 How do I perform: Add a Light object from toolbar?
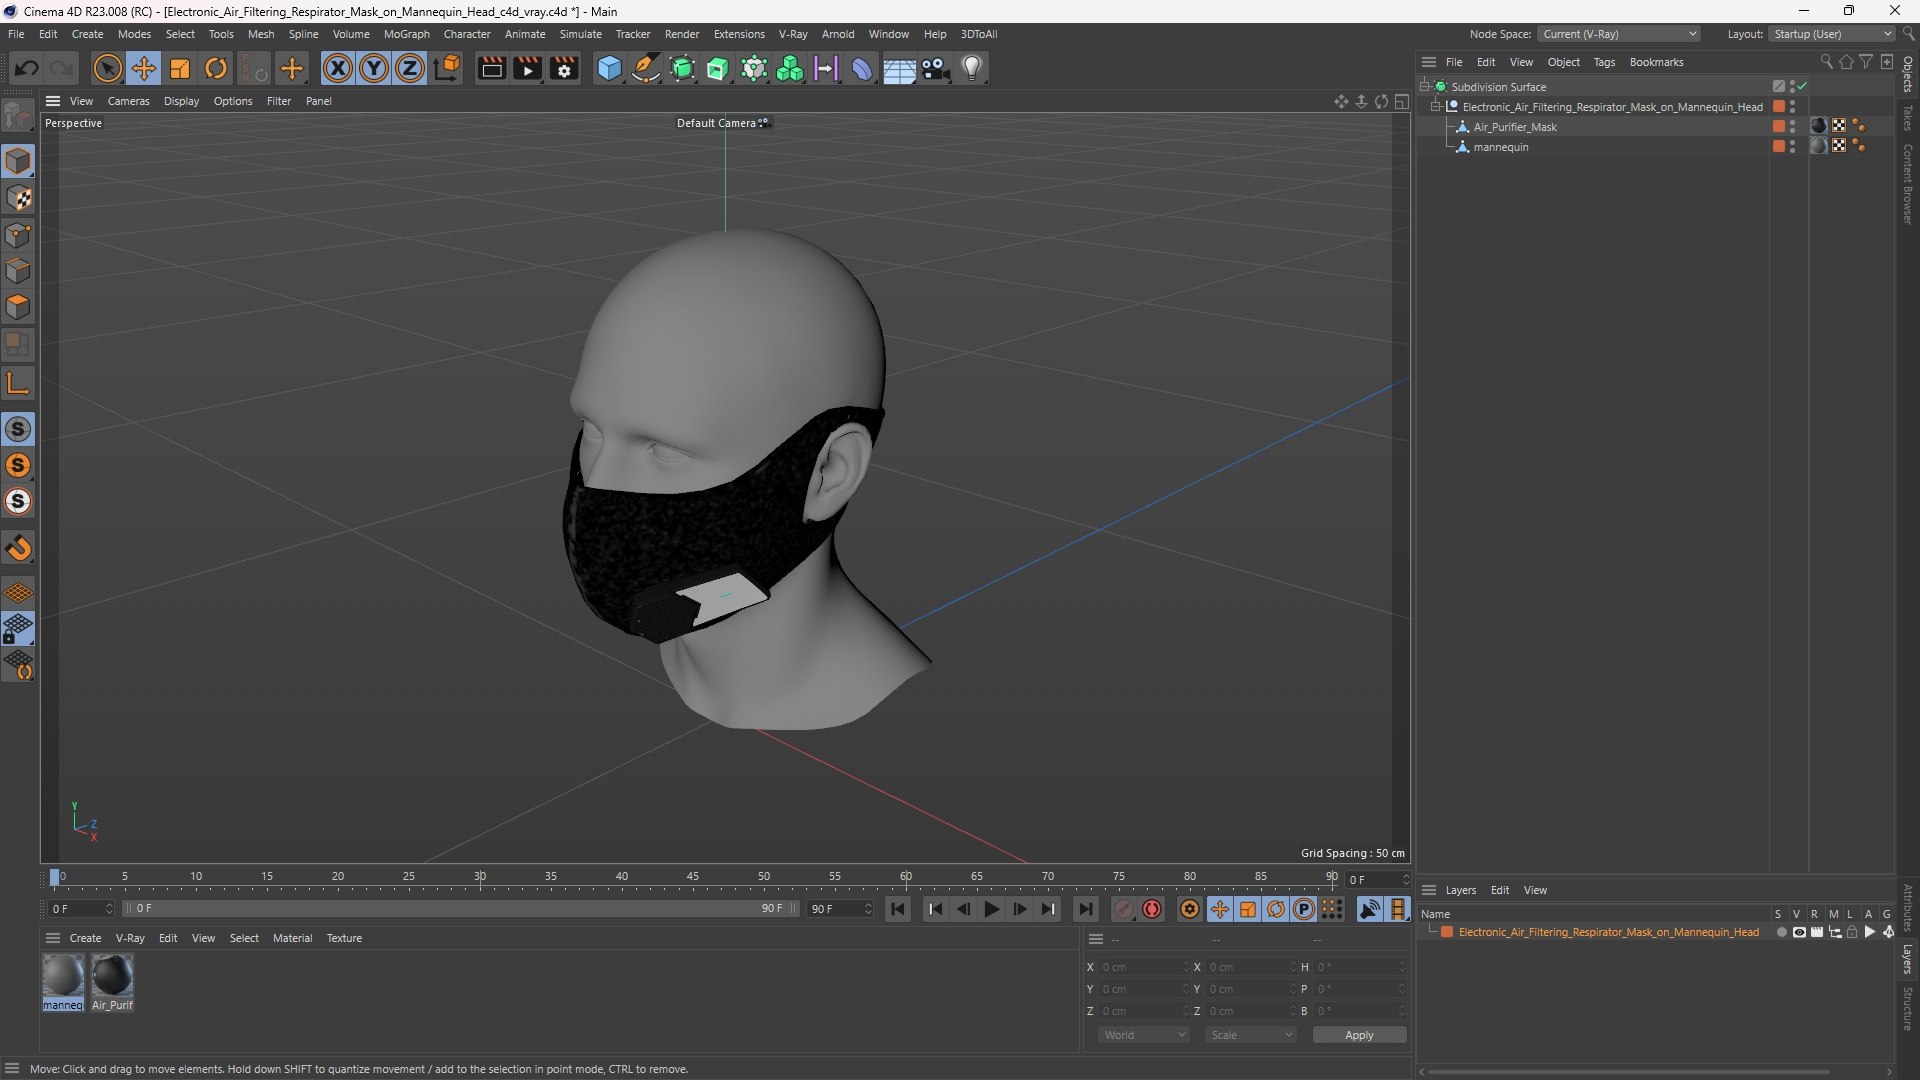[x=972, y=68]
